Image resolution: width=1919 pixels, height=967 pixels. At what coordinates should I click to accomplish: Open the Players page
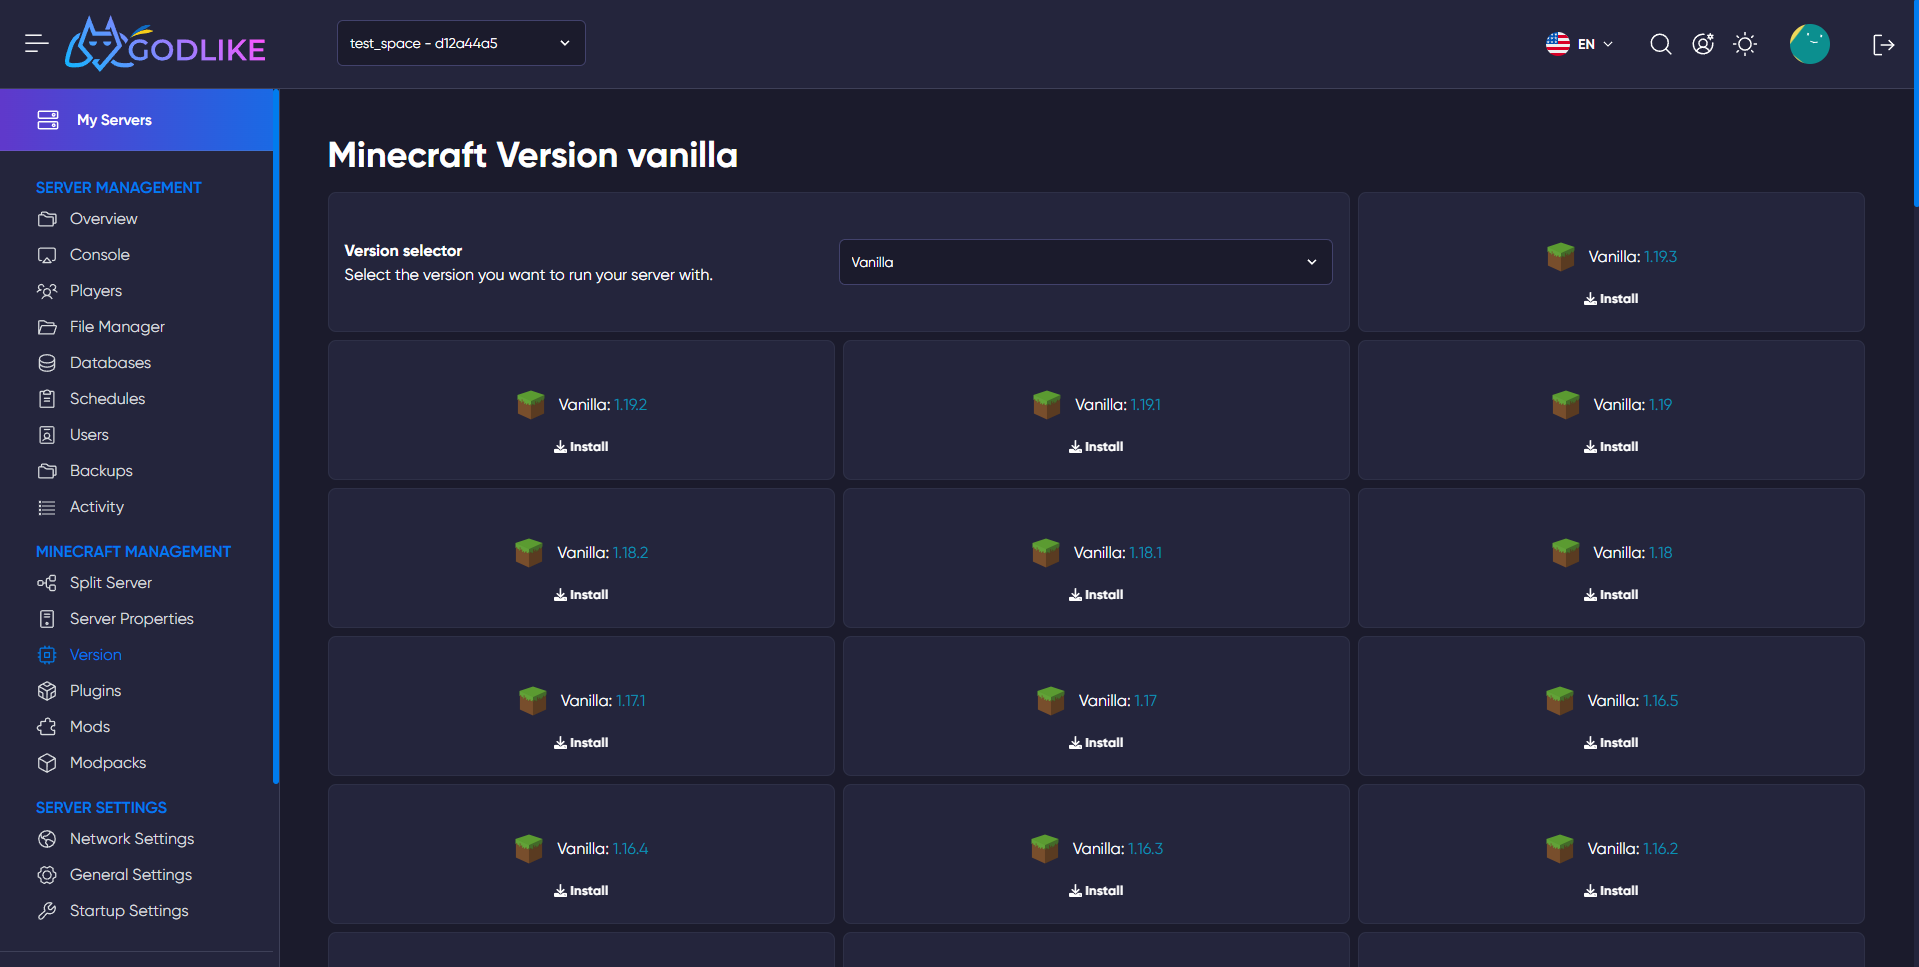tap(95, 291)
